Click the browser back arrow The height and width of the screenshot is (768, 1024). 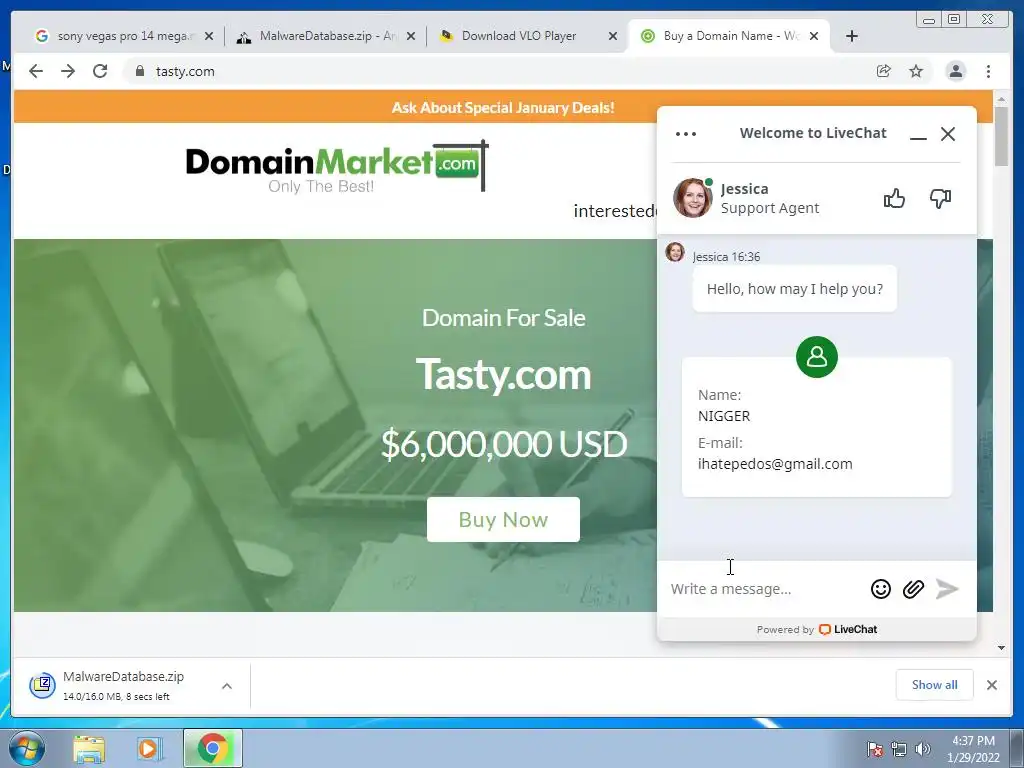36,71
